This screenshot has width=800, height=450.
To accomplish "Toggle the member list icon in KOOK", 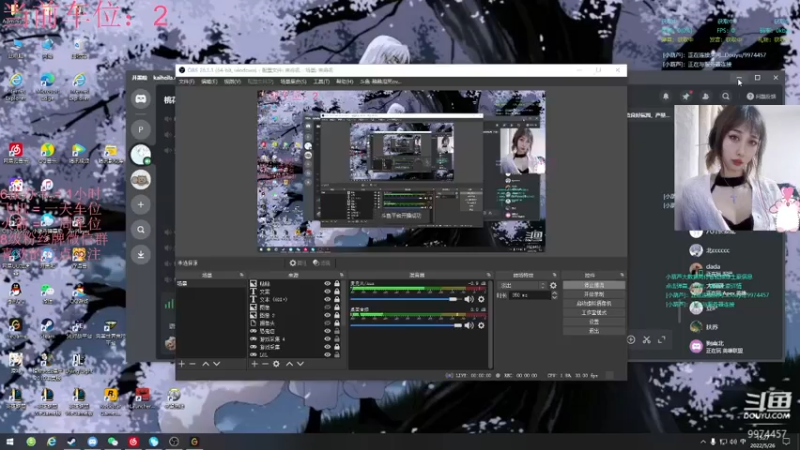I will 706,96.
